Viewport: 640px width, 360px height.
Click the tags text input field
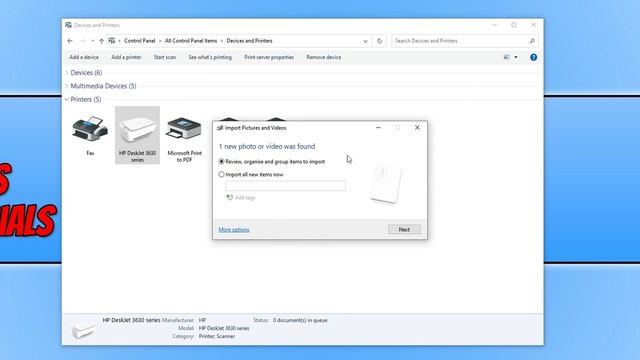285,186
